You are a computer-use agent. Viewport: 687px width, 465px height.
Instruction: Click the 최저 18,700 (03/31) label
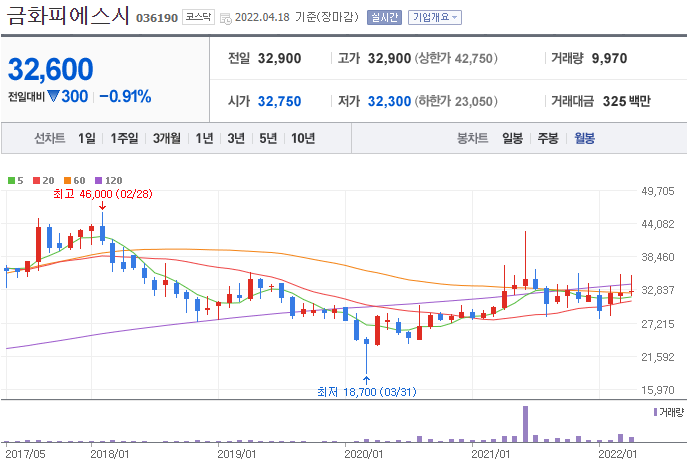coord(367,391)
